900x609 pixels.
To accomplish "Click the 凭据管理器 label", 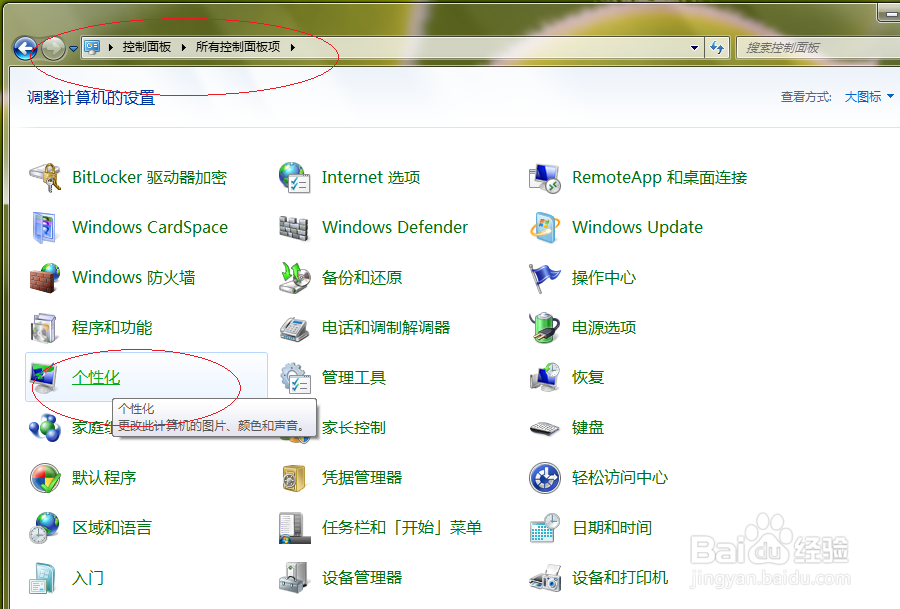I will (x=362, y=478).
